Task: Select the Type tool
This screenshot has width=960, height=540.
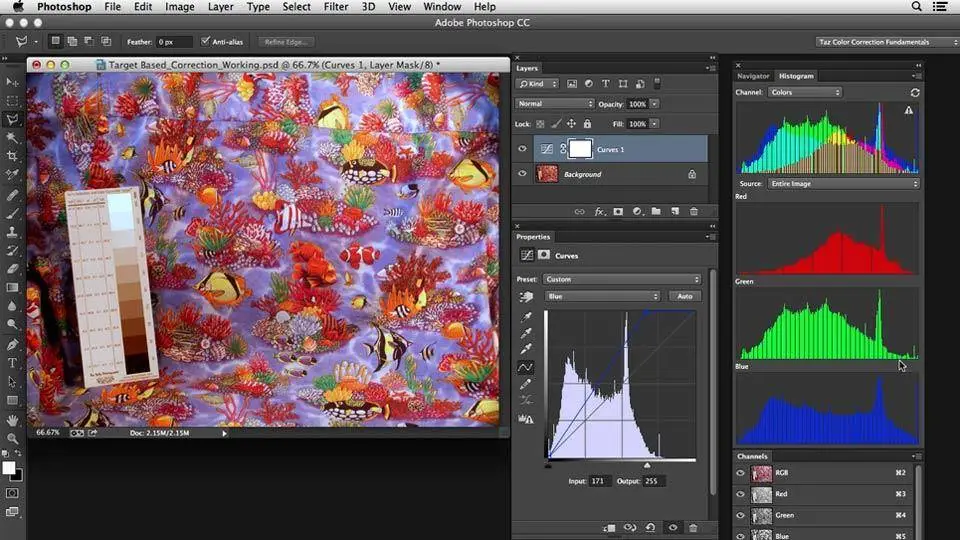Action: [x=12, y=363]
